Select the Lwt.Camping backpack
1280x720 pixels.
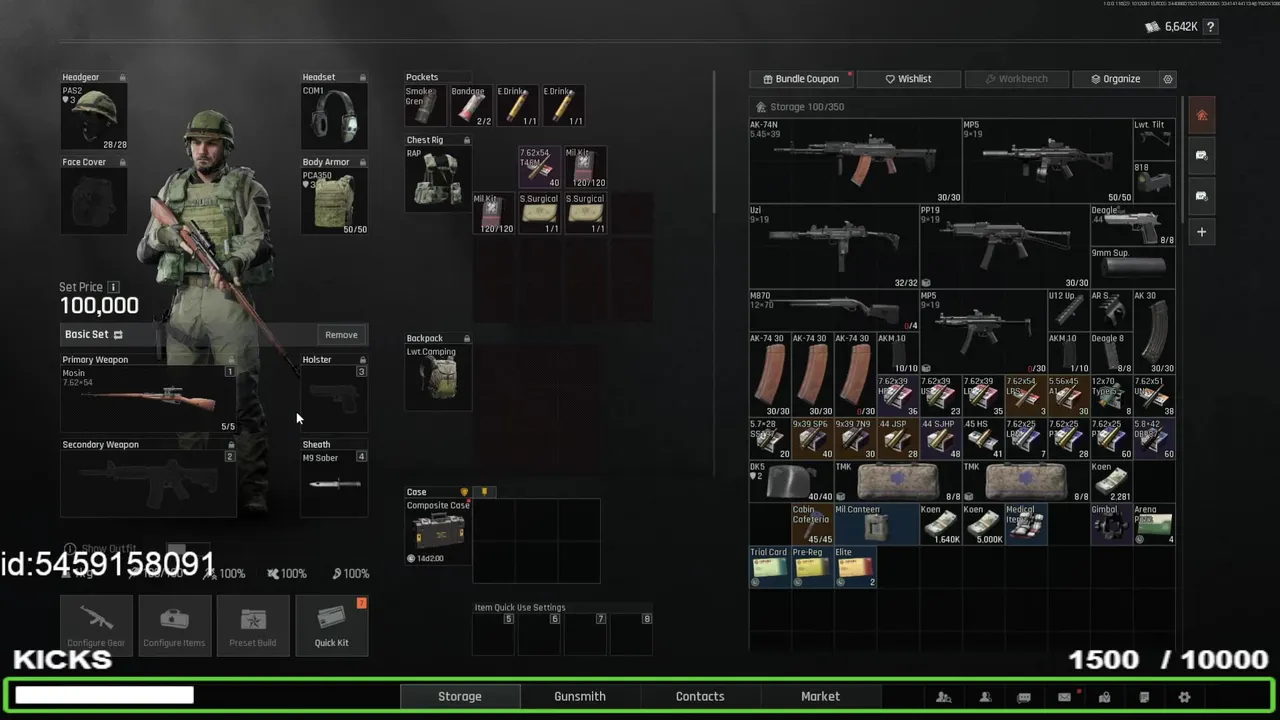438,378
